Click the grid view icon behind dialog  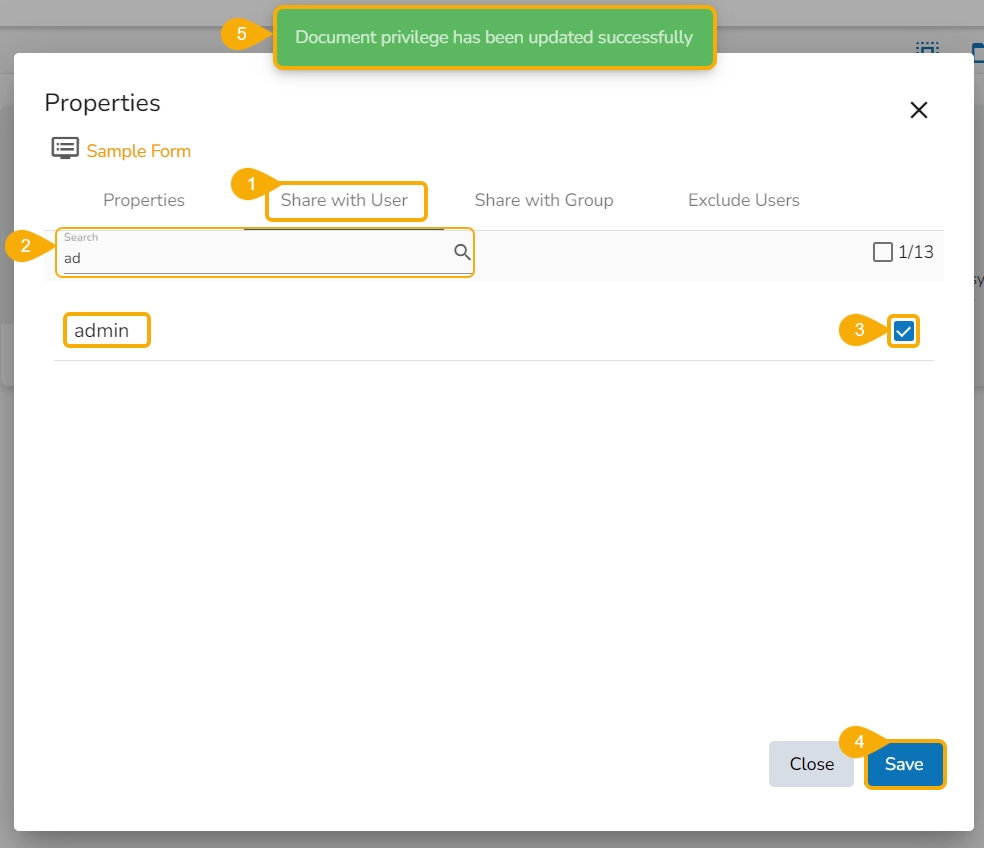[927, 48]
